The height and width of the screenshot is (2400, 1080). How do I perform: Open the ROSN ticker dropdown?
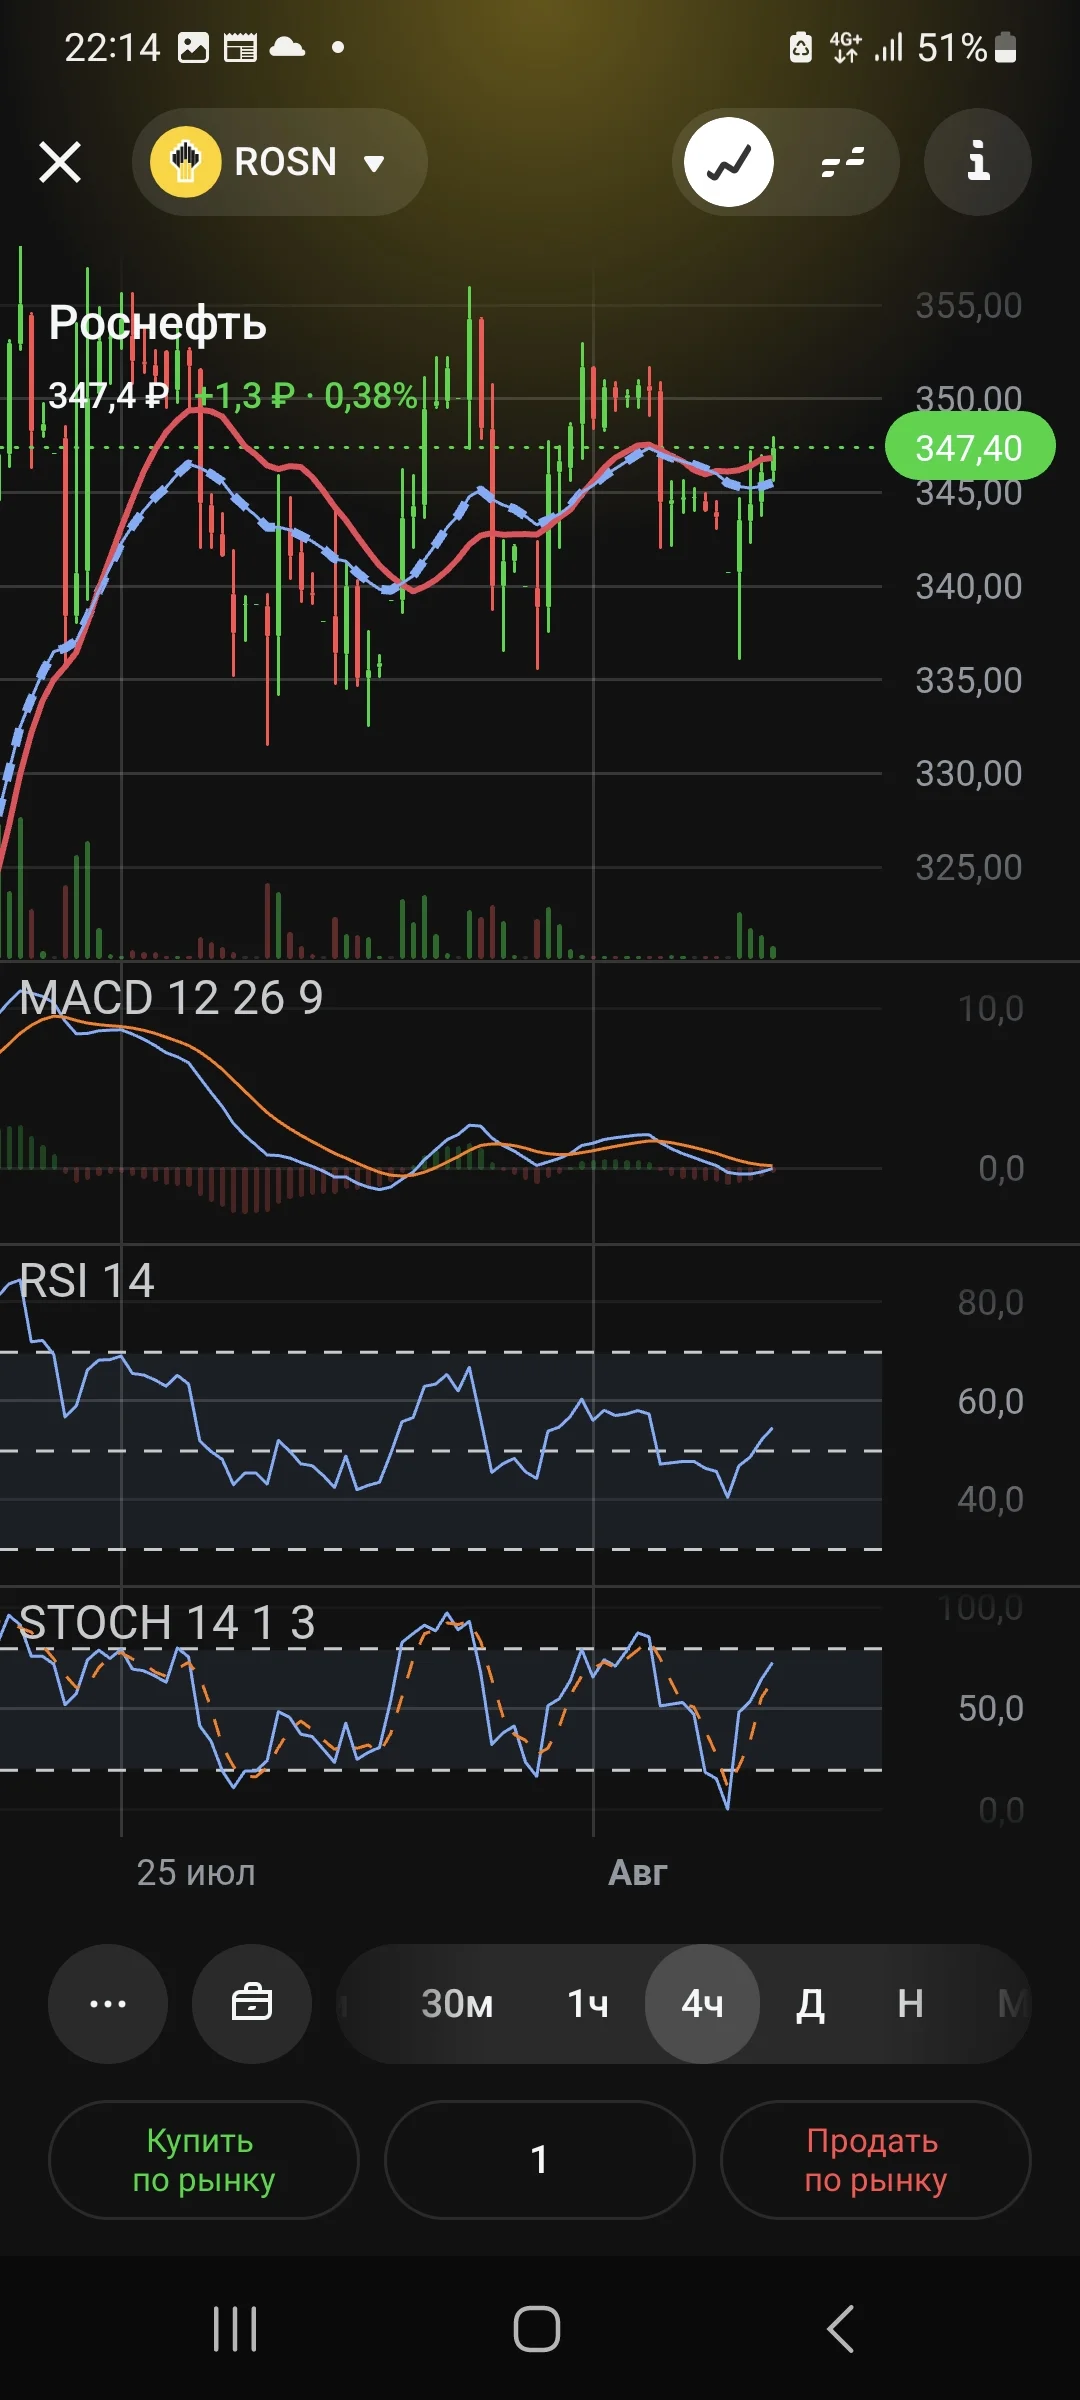pyautogui.click(x=280, y=162)
